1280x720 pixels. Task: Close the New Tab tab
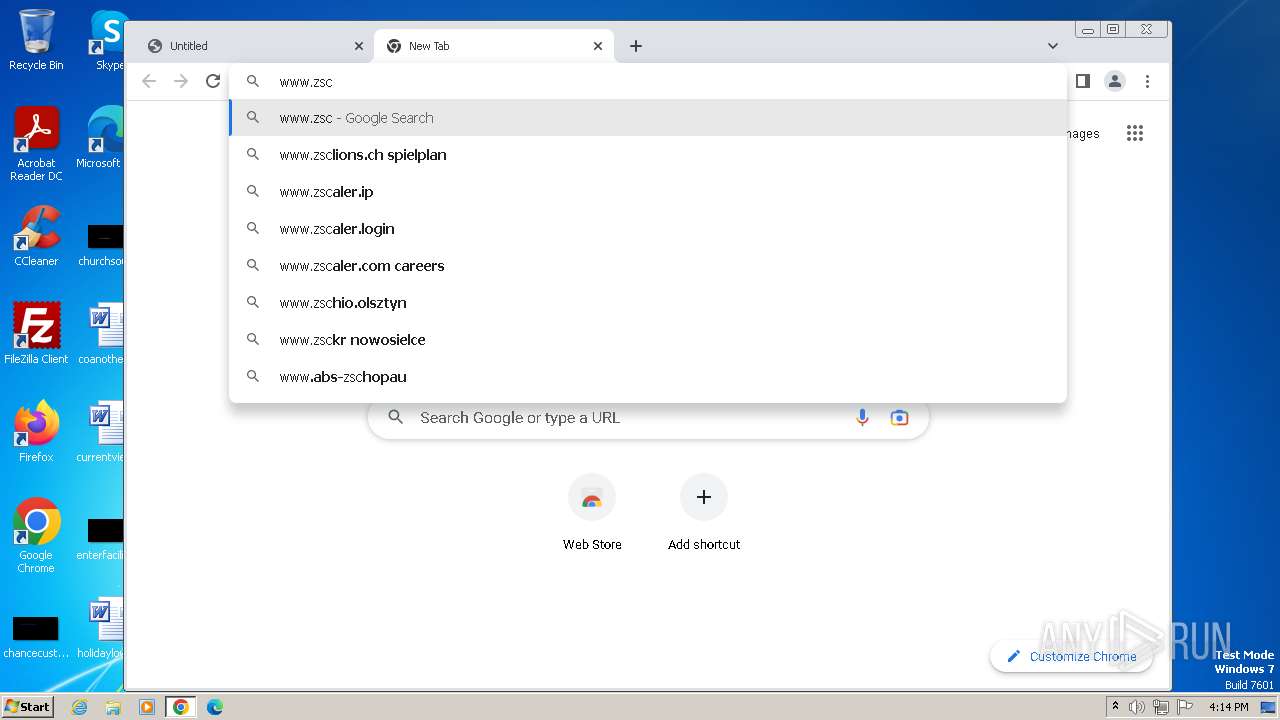[598, 46]
